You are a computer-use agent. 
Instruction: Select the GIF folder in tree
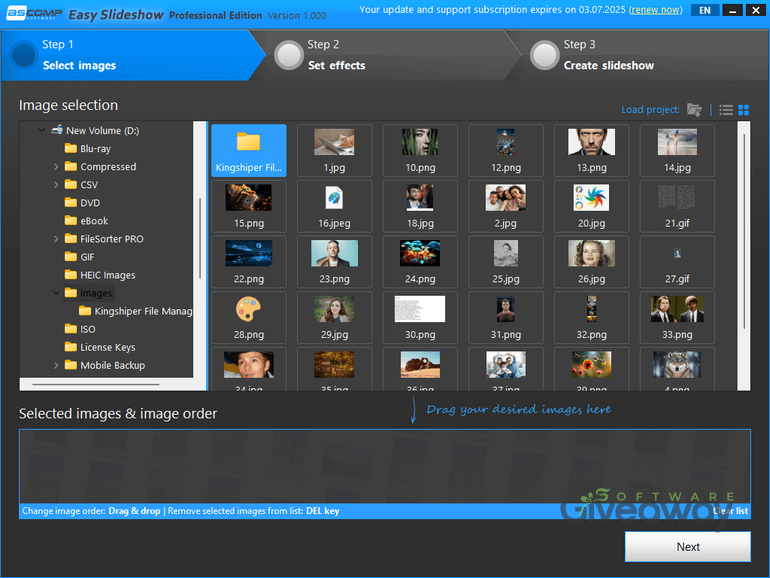pyautogui.click(x=80, y=257)
